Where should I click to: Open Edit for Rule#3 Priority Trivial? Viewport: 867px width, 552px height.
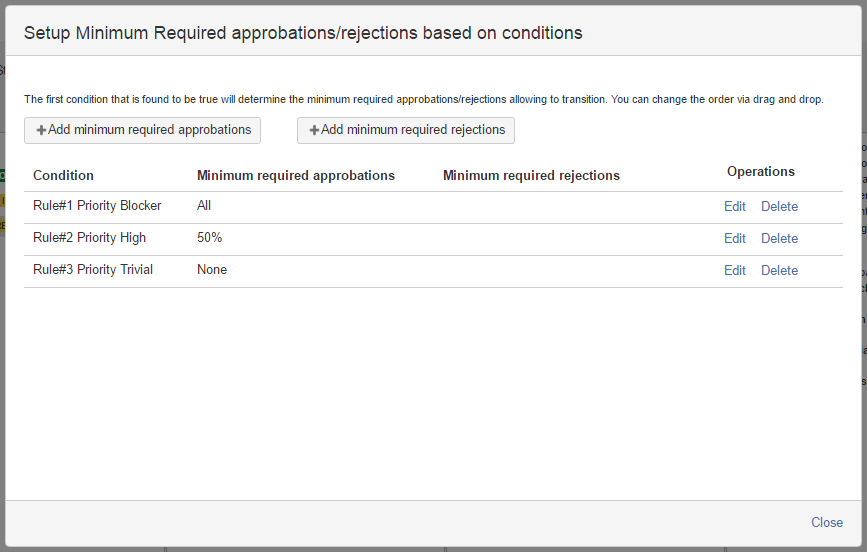click(734, 270)
